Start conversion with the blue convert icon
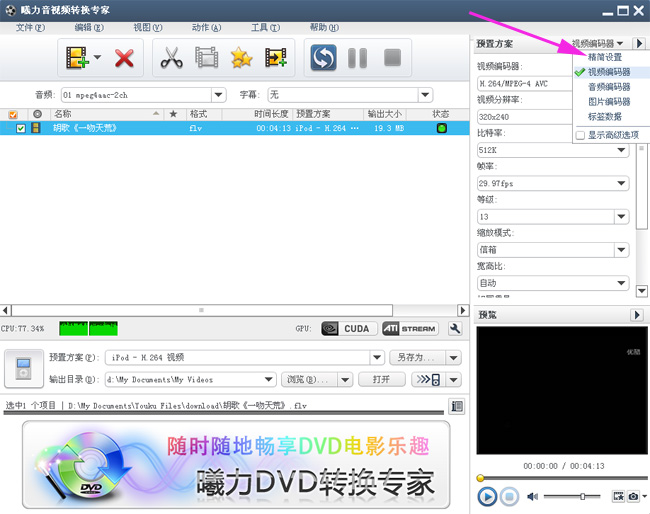Screen dimensions: 650x514 pyautogui.click(x=323, y=58)
